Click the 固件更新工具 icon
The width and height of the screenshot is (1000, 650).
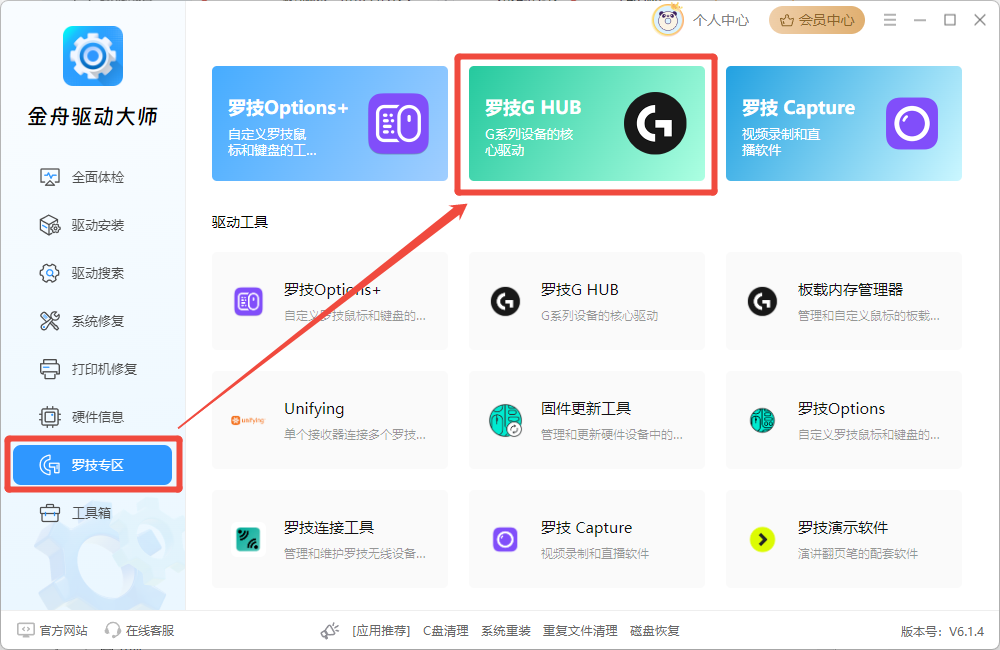point(505,420)
